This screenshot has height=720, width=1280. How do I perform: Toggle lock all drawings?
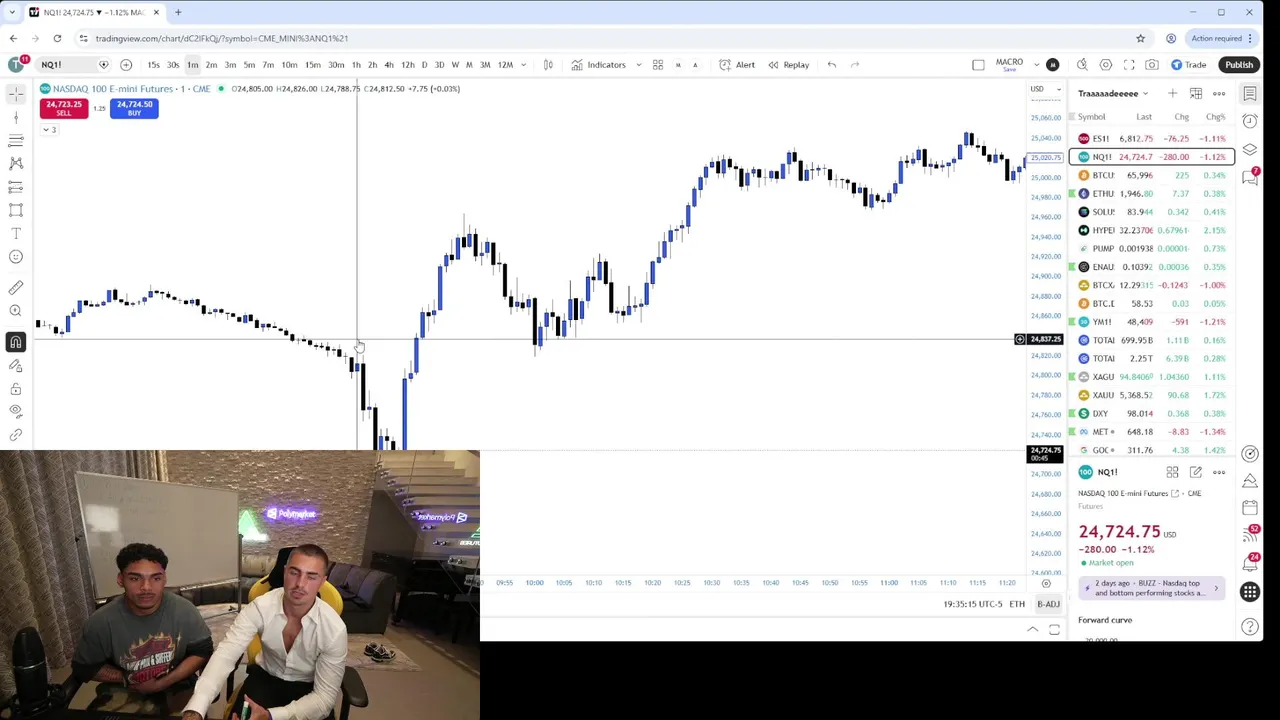tap(16, 389)
